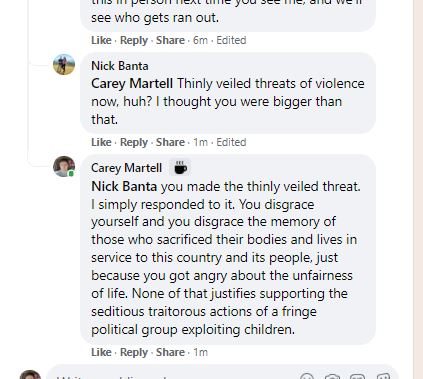Attach a photo using the camera icon

pyautogui.click(x=332, y=376)
